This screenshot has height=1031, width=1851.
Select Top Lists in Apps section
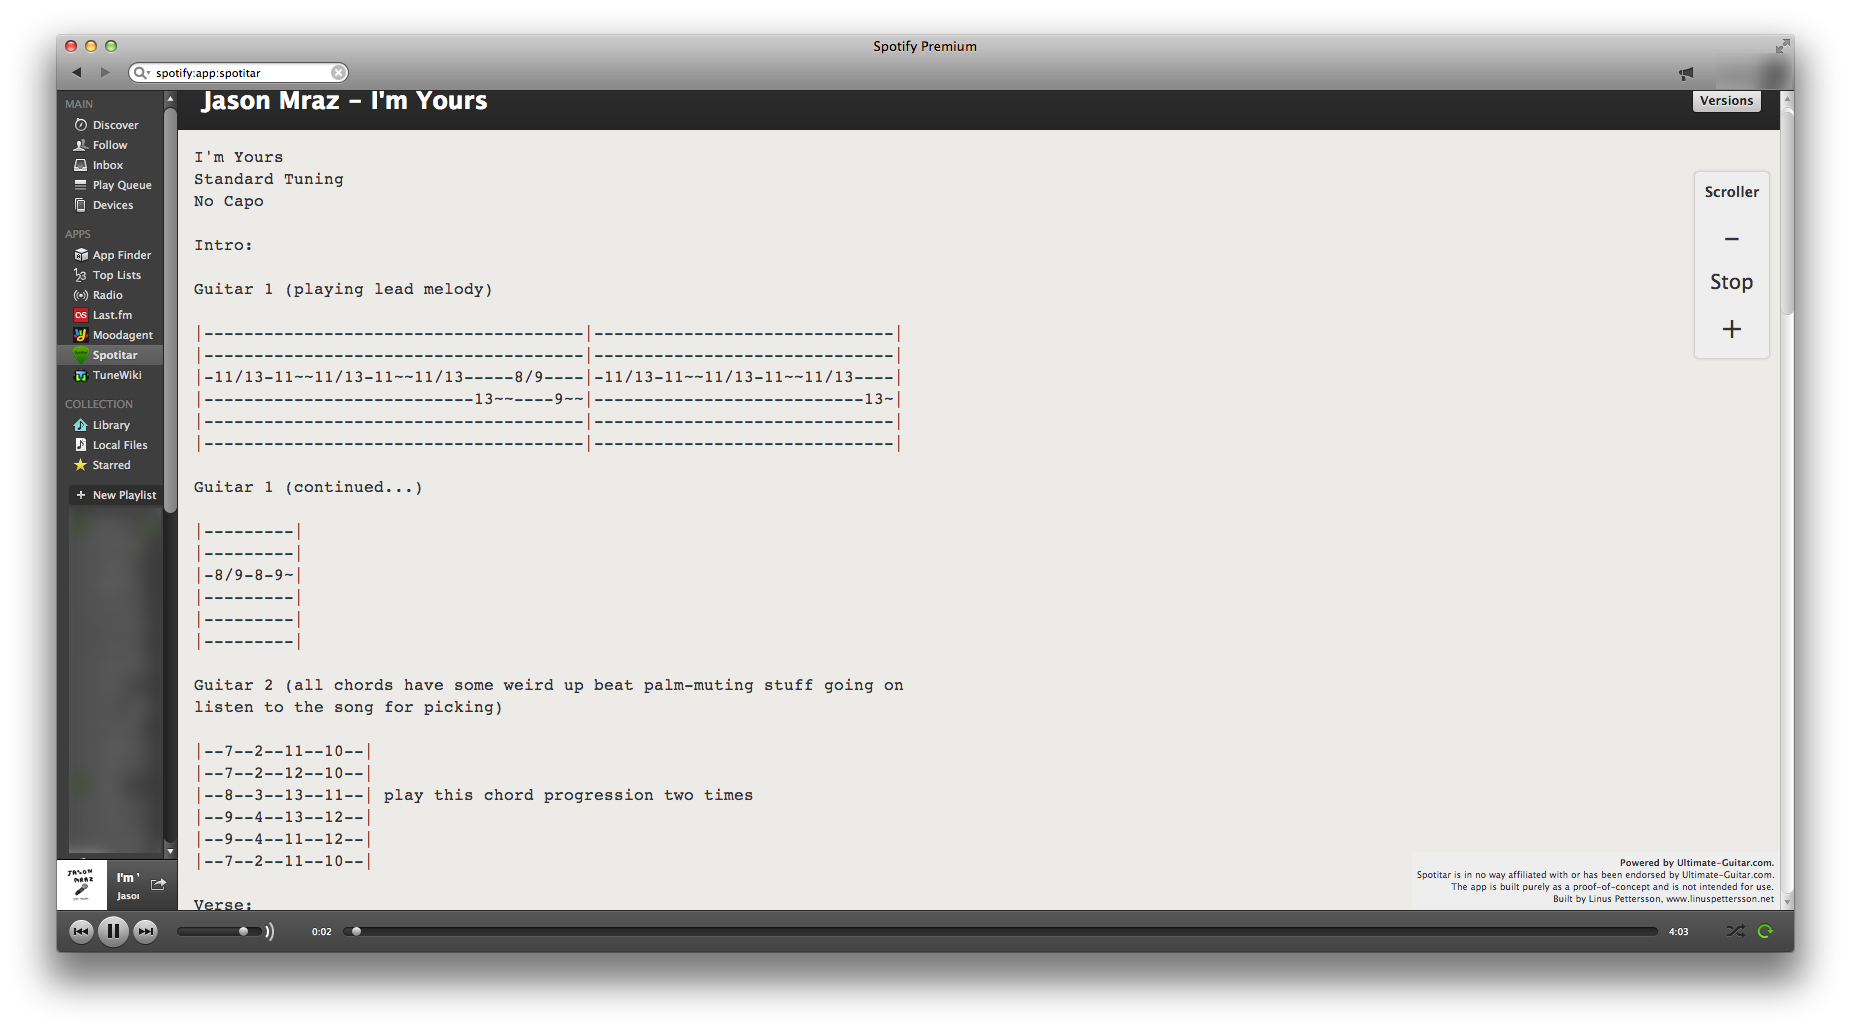click(116, 275)
